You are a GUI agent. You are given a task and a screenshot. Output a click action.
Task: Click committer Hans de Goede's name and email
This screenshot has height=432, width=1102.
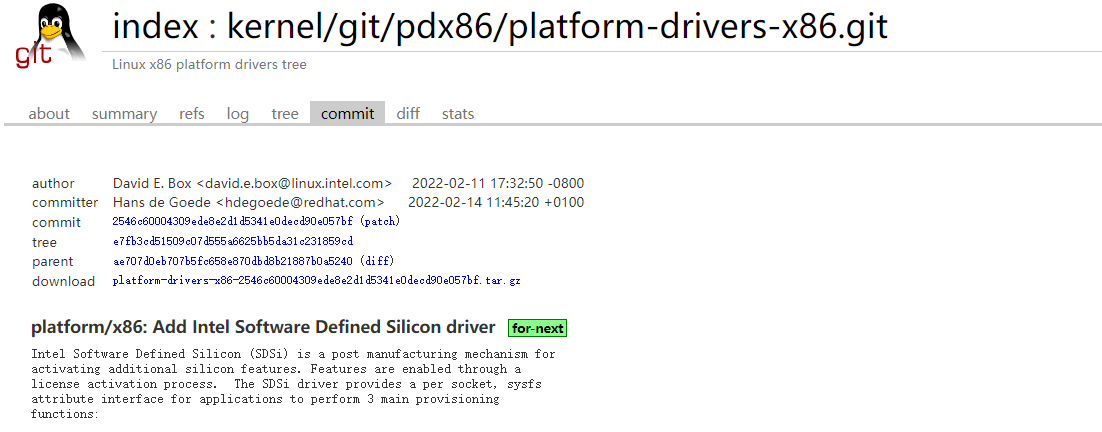tap(248, 202)
